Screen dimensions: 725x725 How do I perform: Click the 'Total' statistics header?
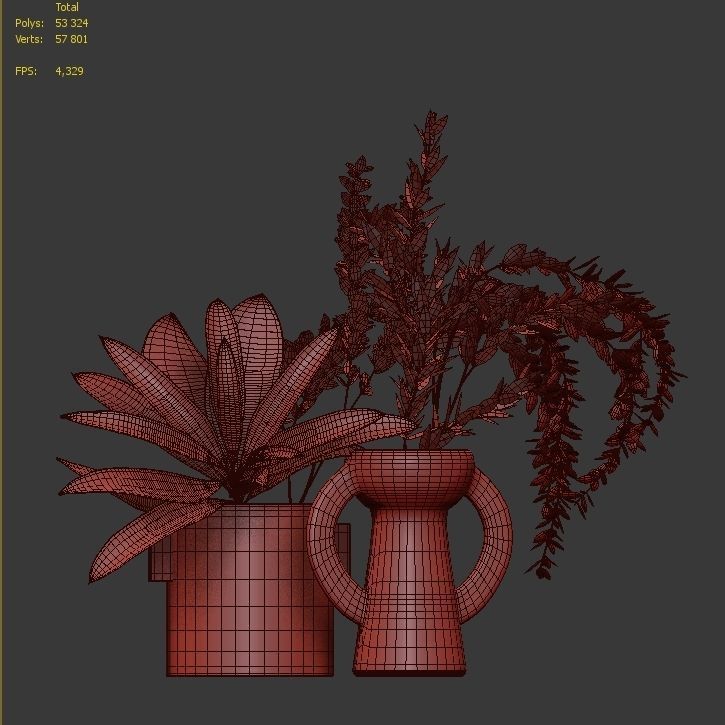(67, 7)
